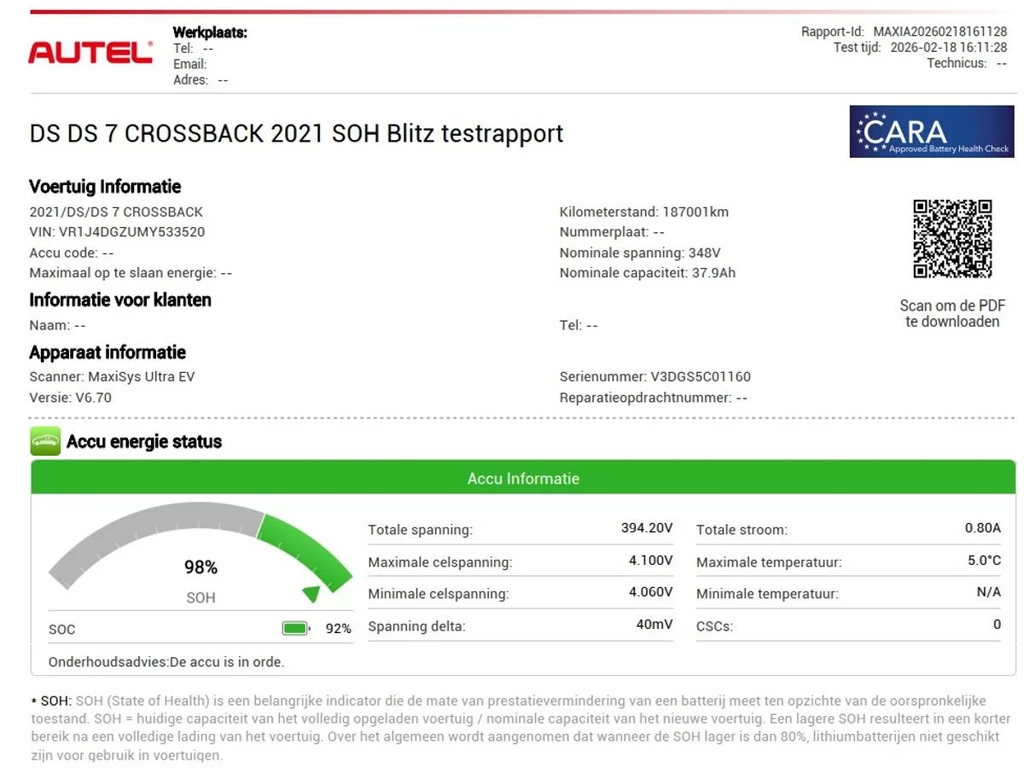Select the VIN number text
Image resolution: width=1024 pixels, height=768 pixels.
117,232
